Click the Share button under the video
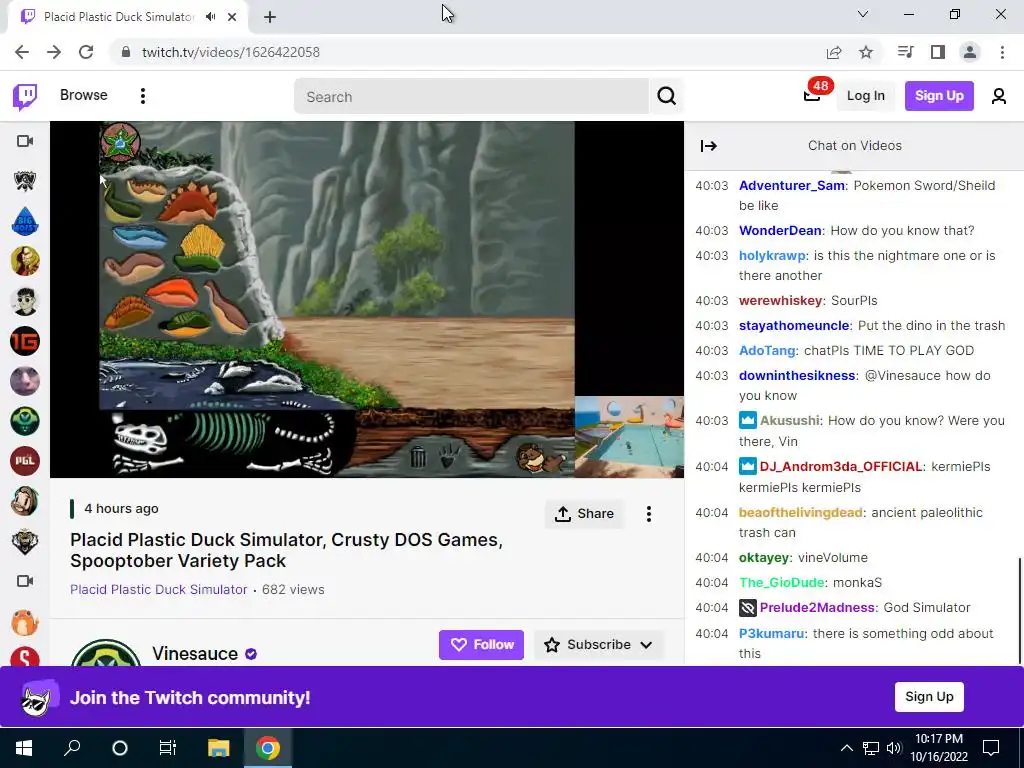The width and height of the screenshot is (1024, 768). pyautogui.click(x=584, y=514)
